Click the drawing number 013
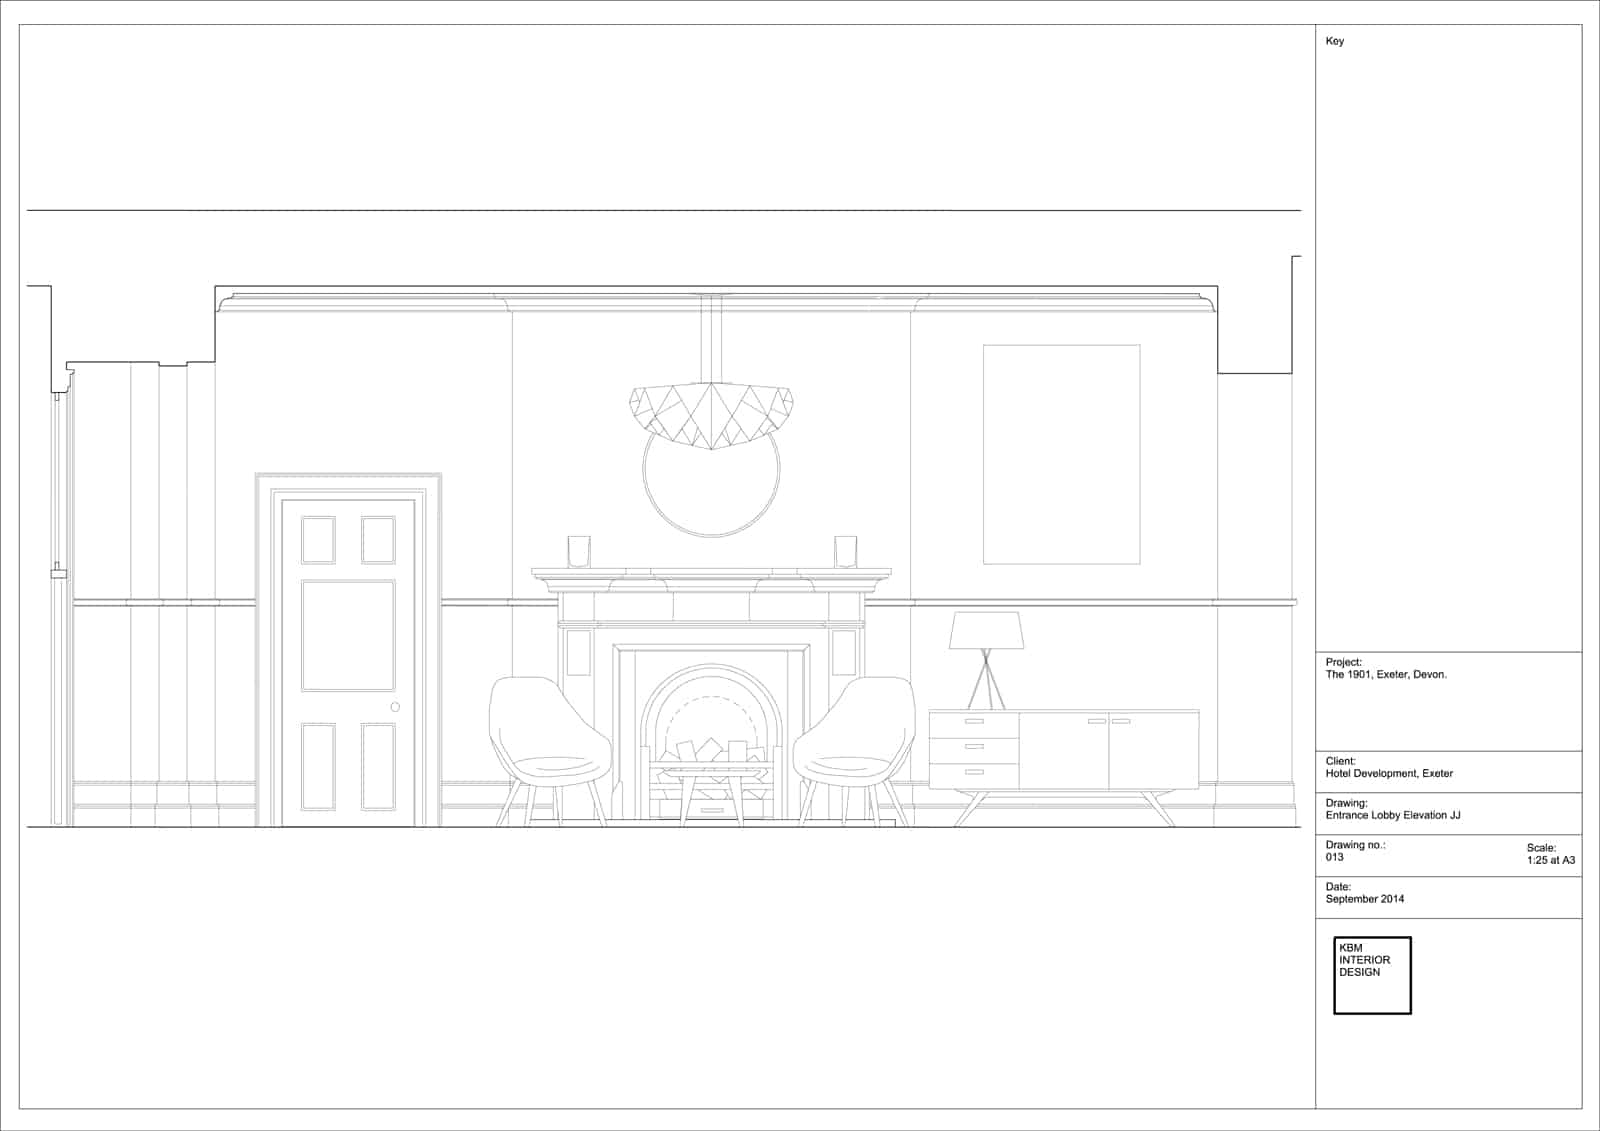The width and height of the screenshot is (1600, 1131). 1335,857
